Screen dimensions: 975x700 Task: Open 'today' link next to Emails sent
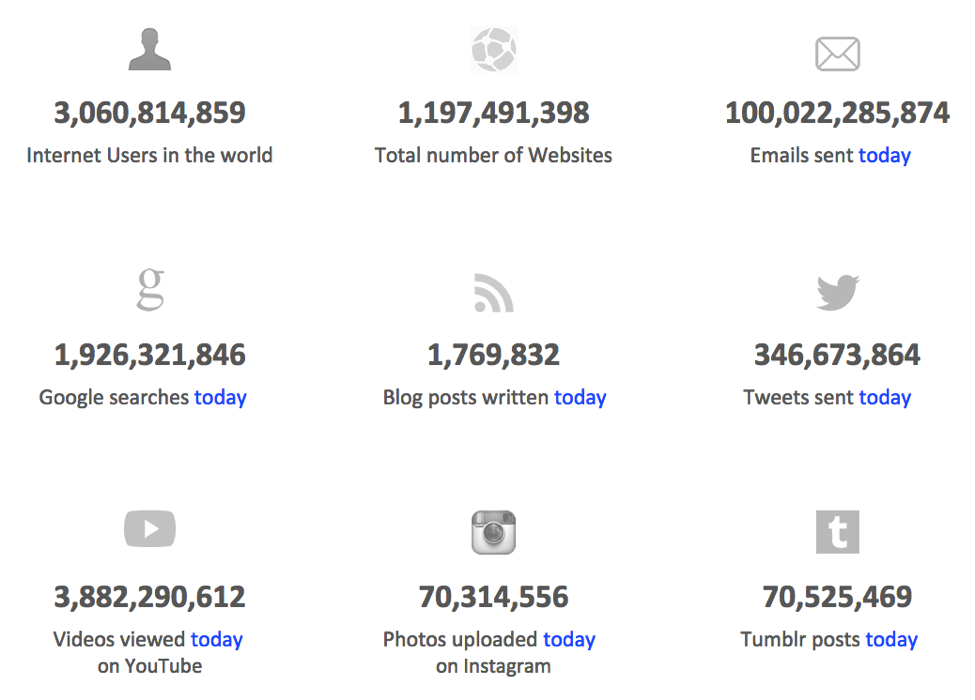884,155
